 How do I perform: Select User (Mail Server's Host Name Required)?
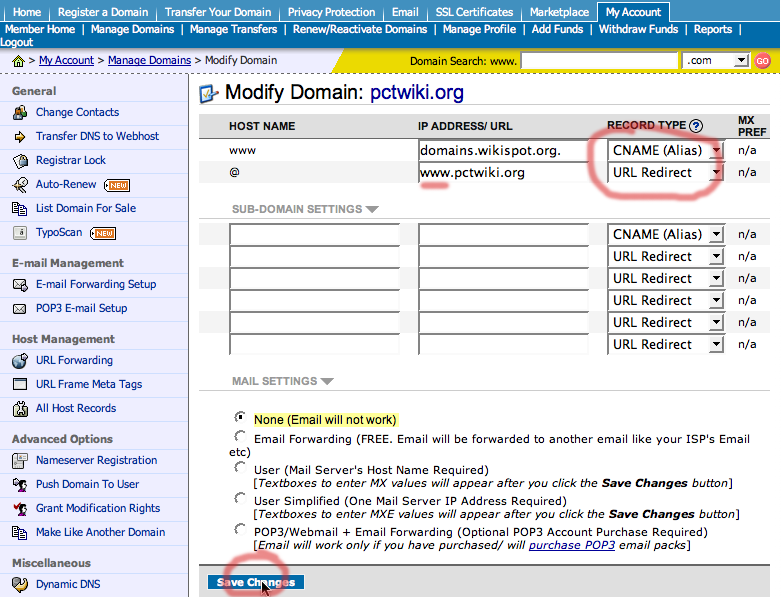point(240,468)
